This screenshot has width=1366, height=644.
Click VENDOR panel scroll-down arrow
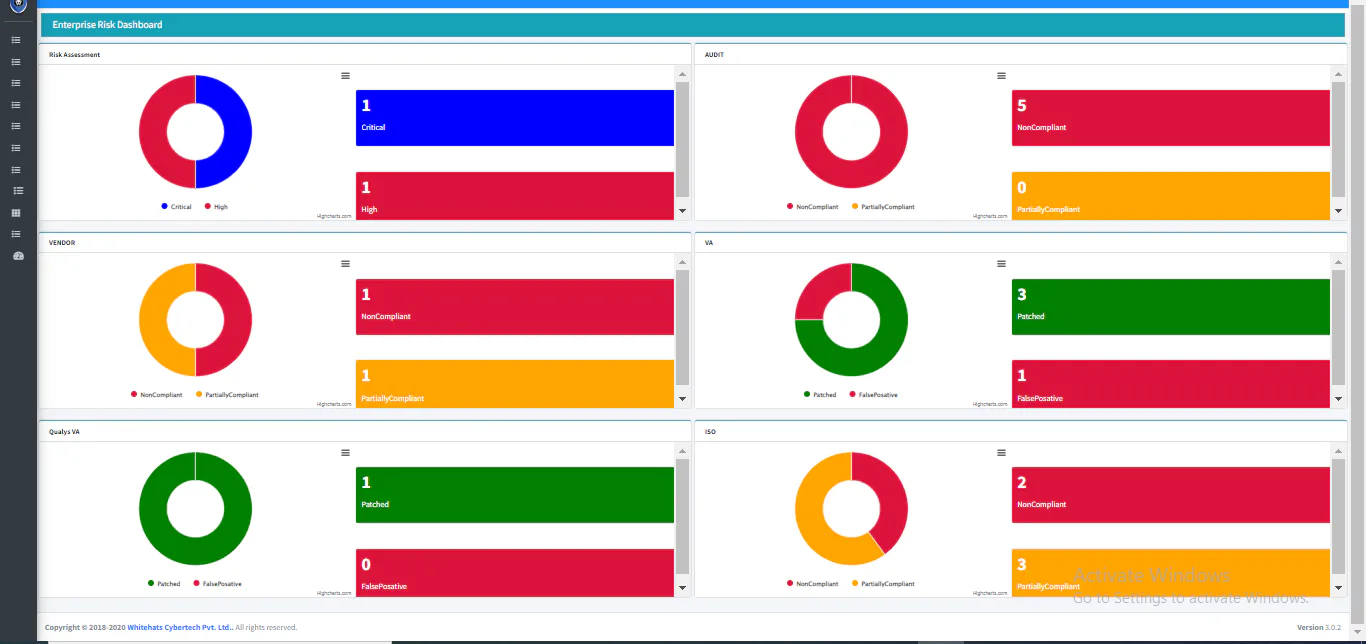click(x=682, y=399)
